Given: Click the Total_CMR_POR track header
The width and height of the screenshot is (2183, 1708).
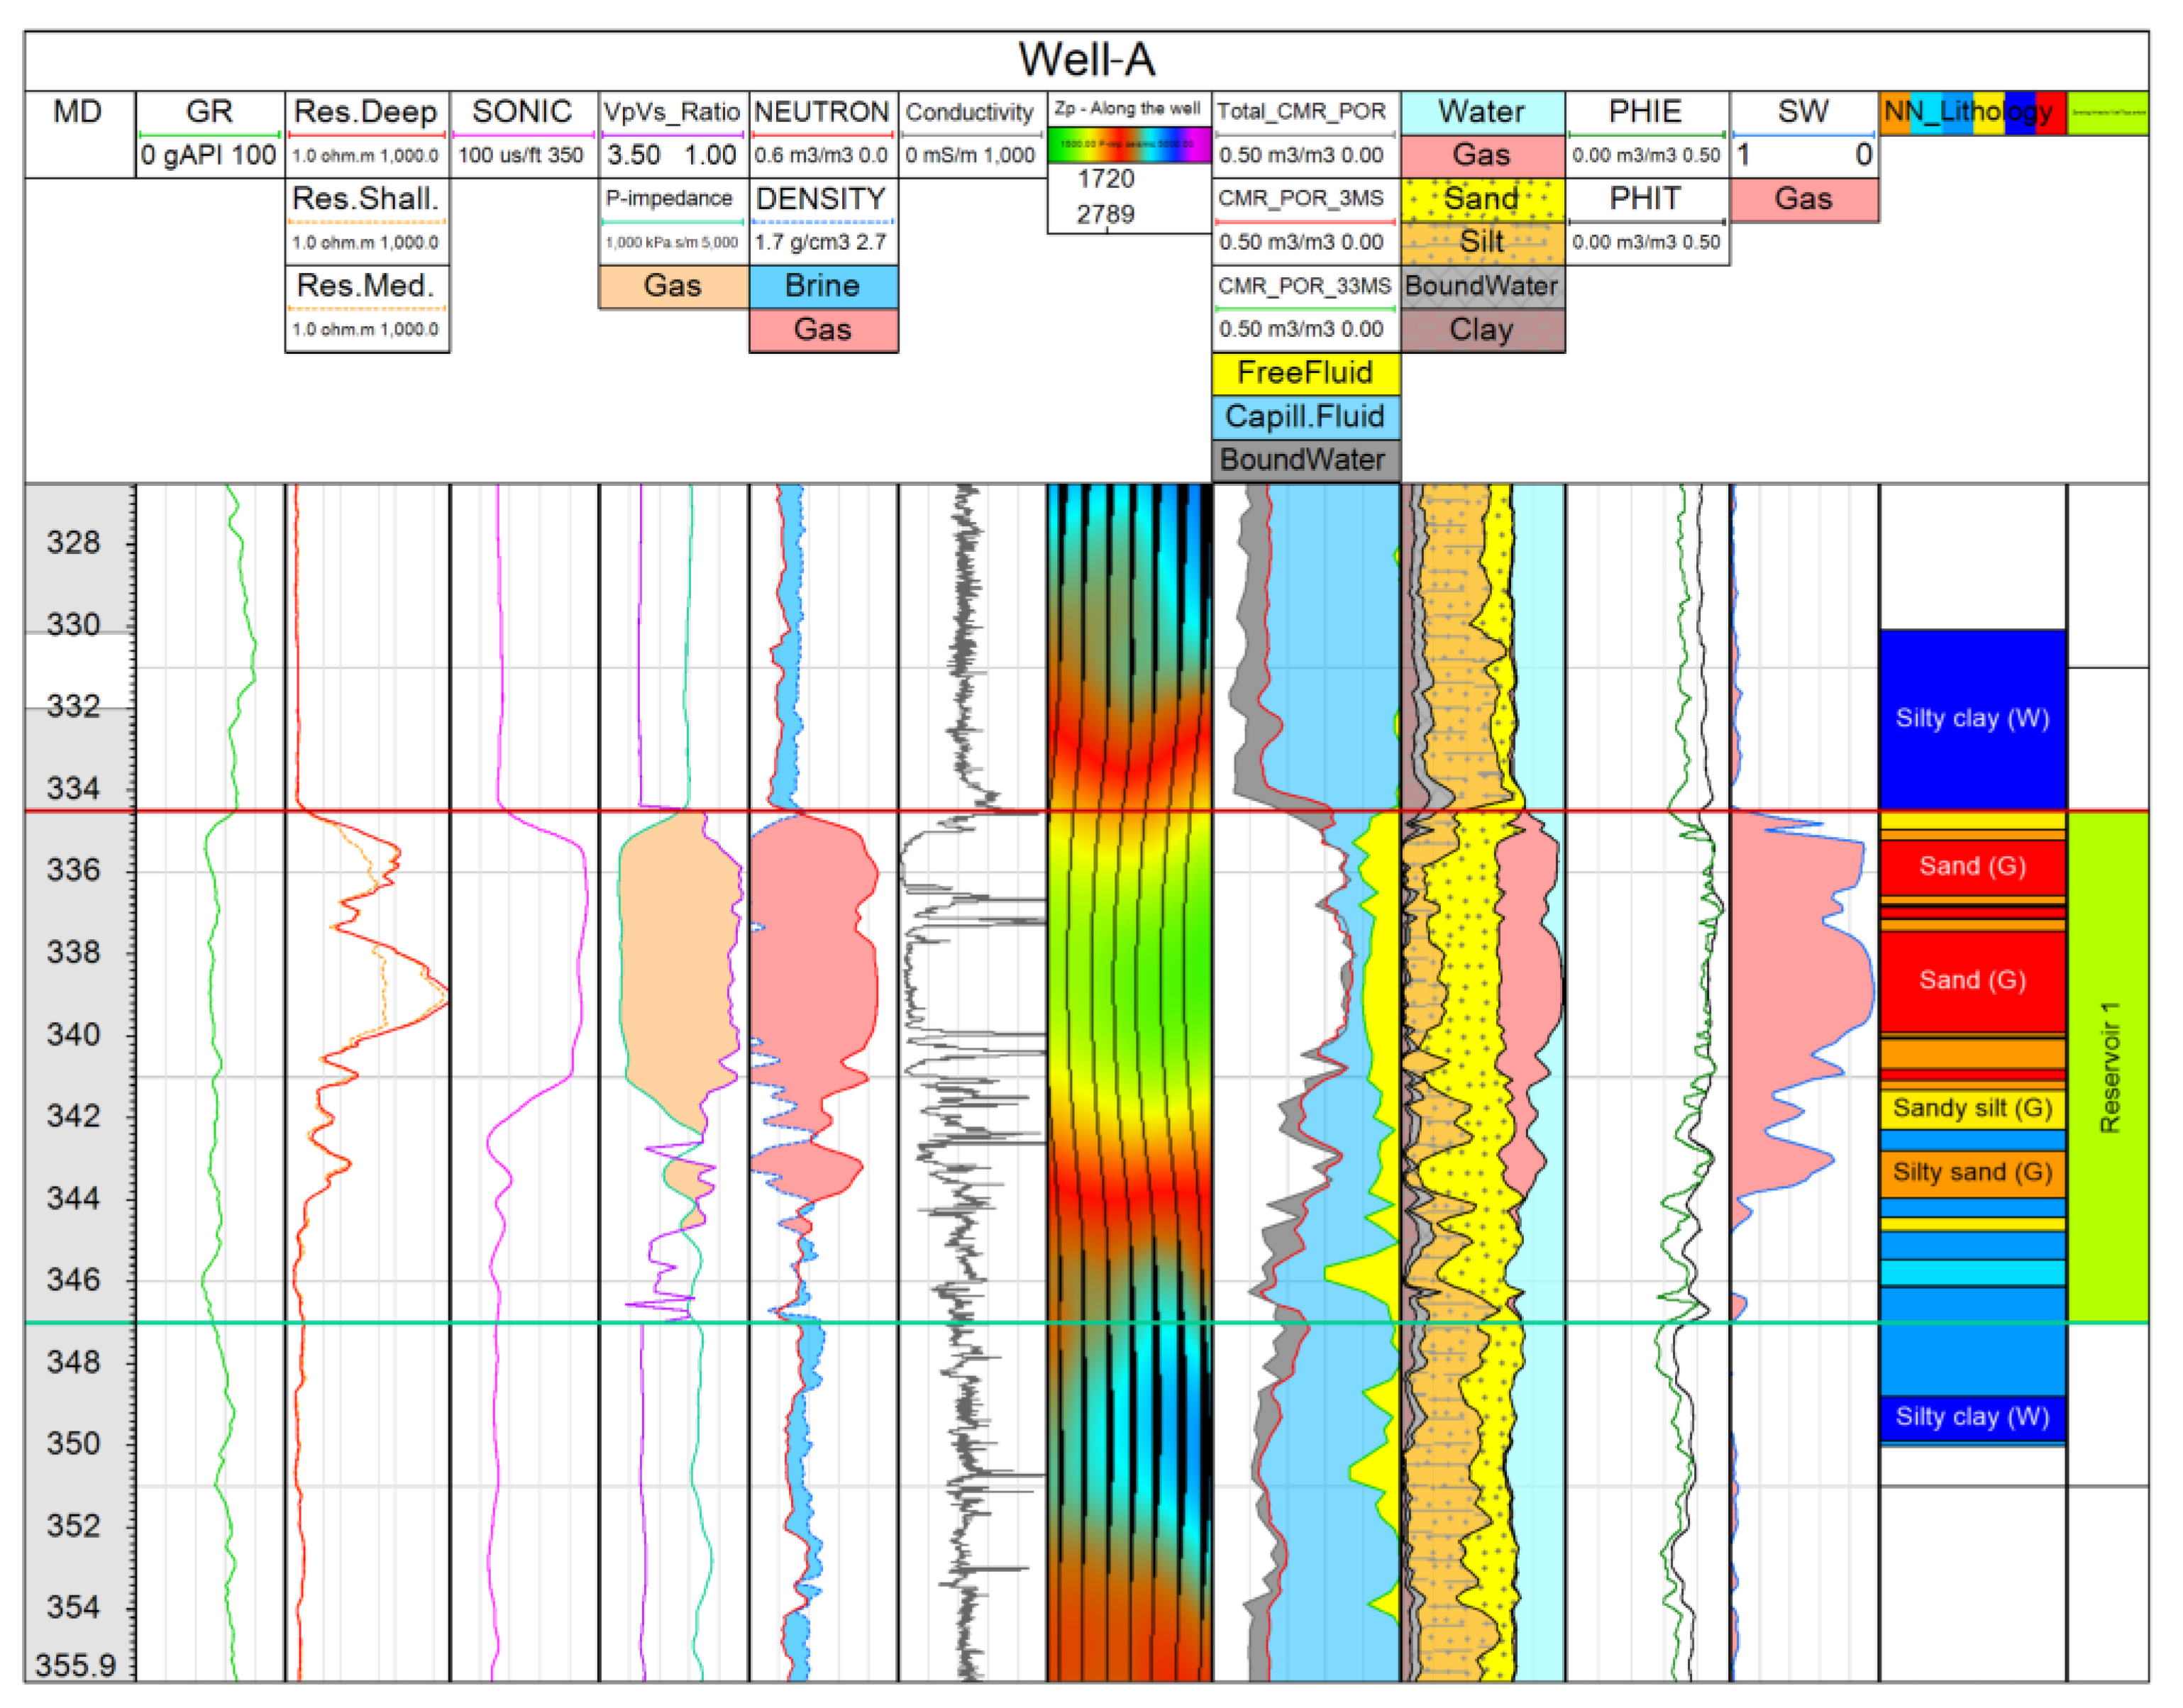Looking at the screenshot, I should (1302, 112).
